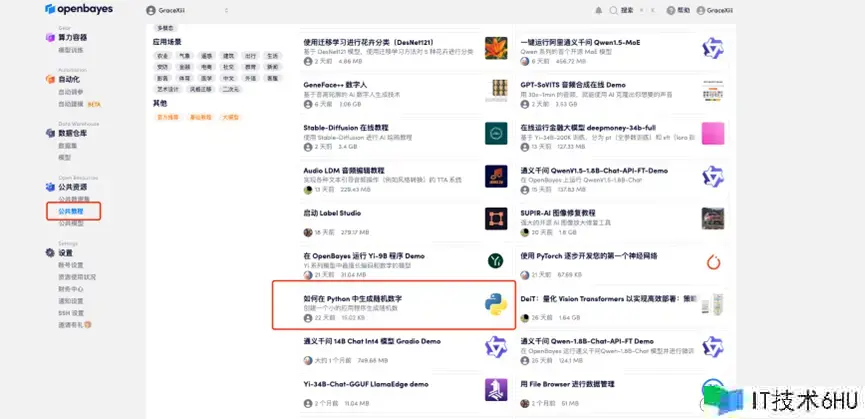Click the deepmoney-34b-full pink thumbnail
The width and height of the screenshot is (865, 419).
[713, 133]
